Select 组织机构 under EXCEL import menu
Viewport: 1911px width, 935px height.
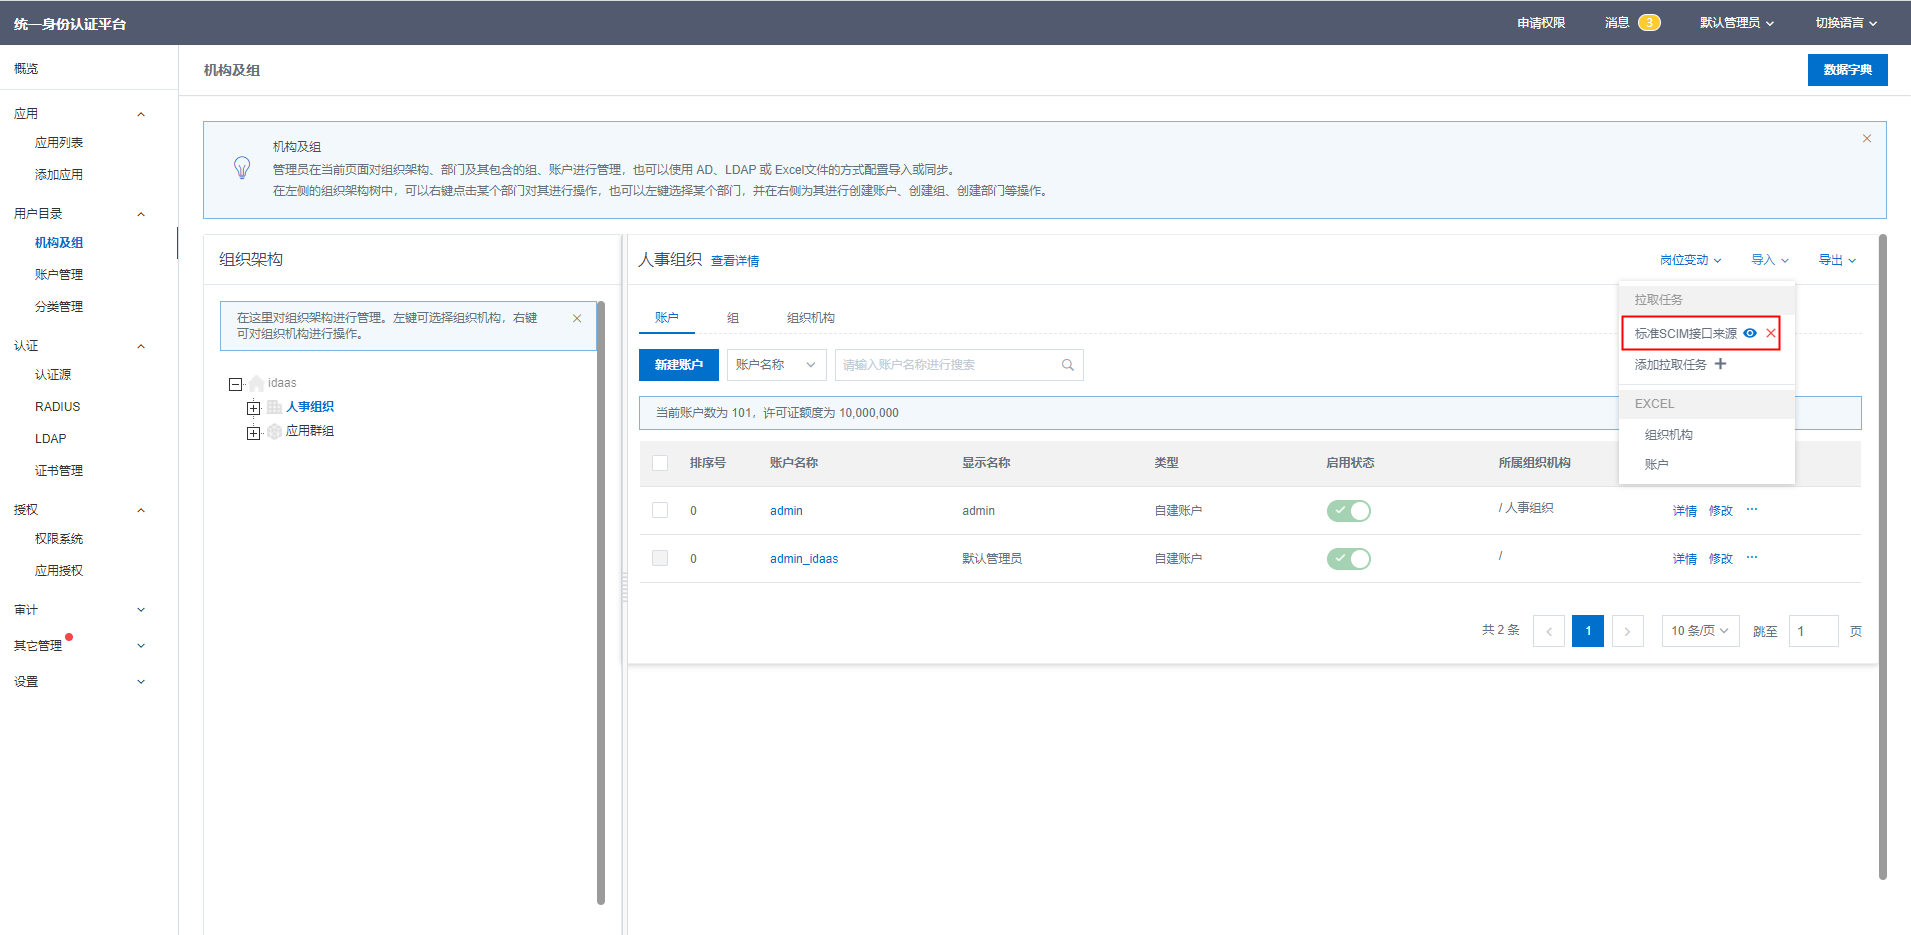coord(1668,435)
